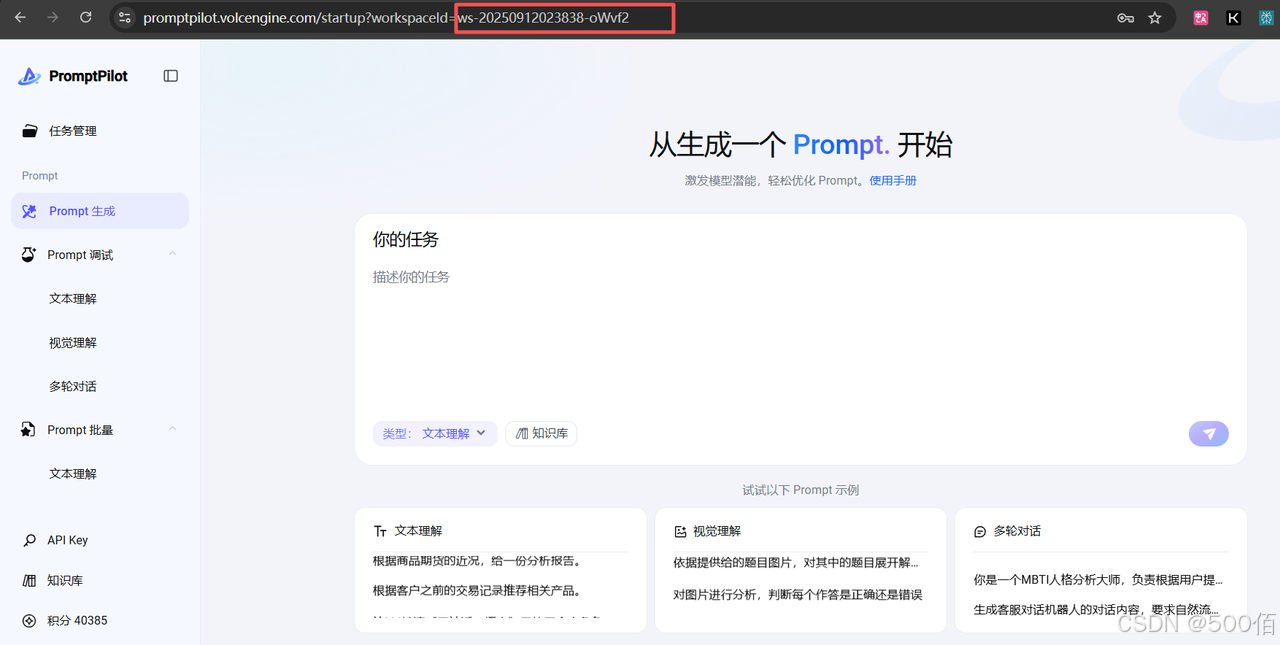Click the API Key key icon

(x=29, y=540)
